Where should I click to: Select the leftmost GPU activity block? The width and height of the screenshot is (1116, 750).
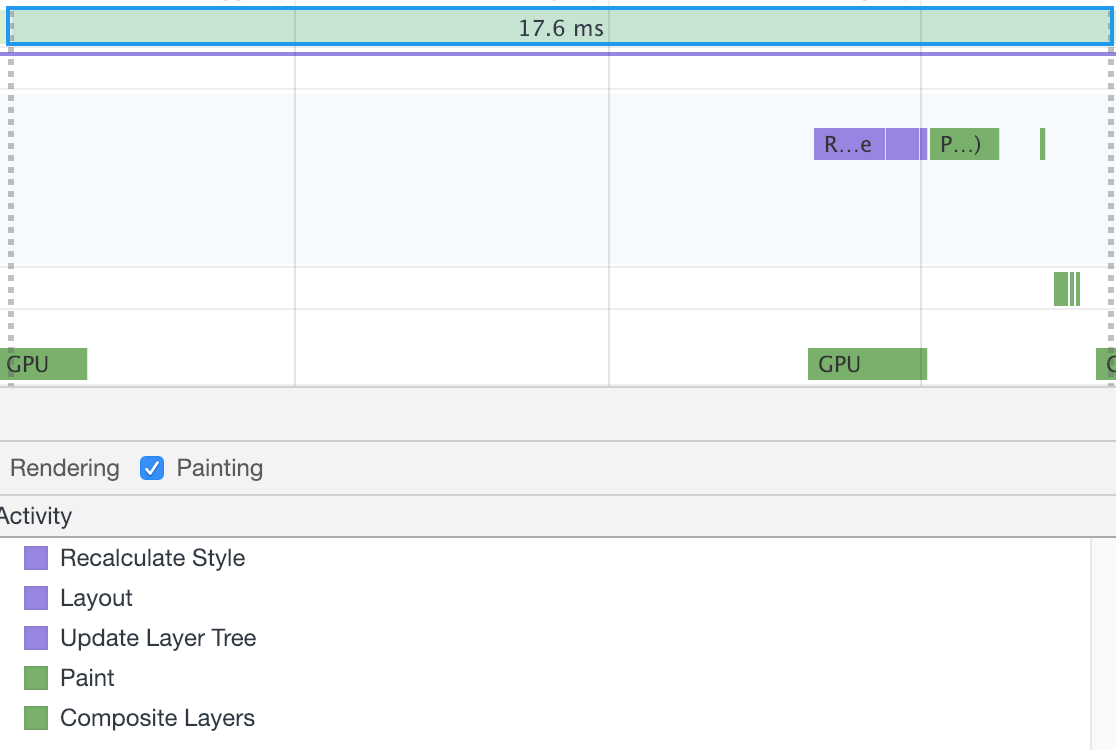pos(43,364)
